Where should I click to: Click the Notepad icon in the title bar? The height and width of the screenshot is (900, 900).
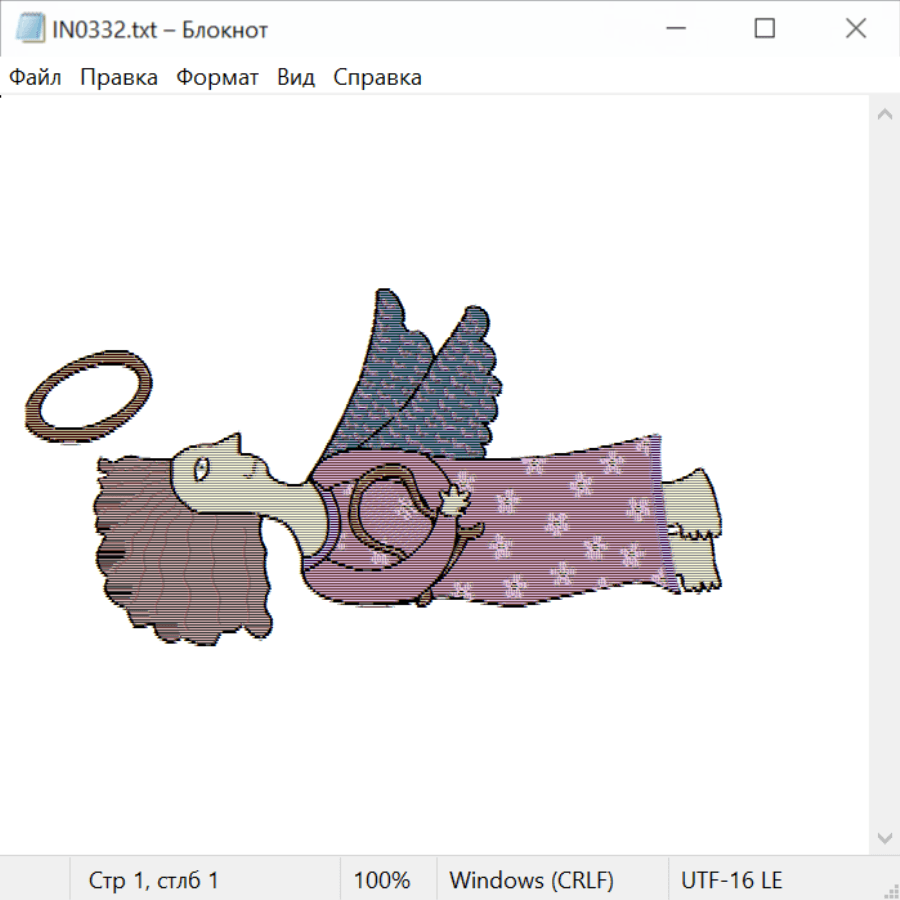coord(30,30)
